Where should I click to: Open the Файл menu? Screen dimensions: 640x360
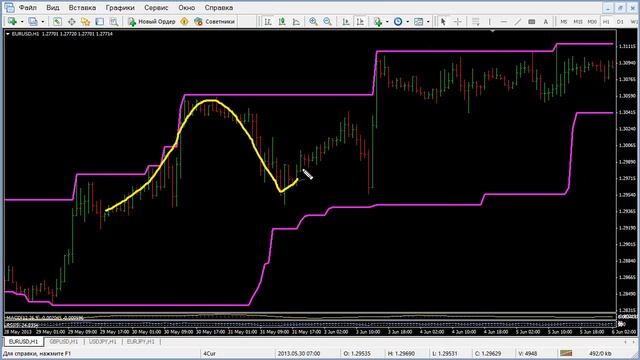click(28, 8)
